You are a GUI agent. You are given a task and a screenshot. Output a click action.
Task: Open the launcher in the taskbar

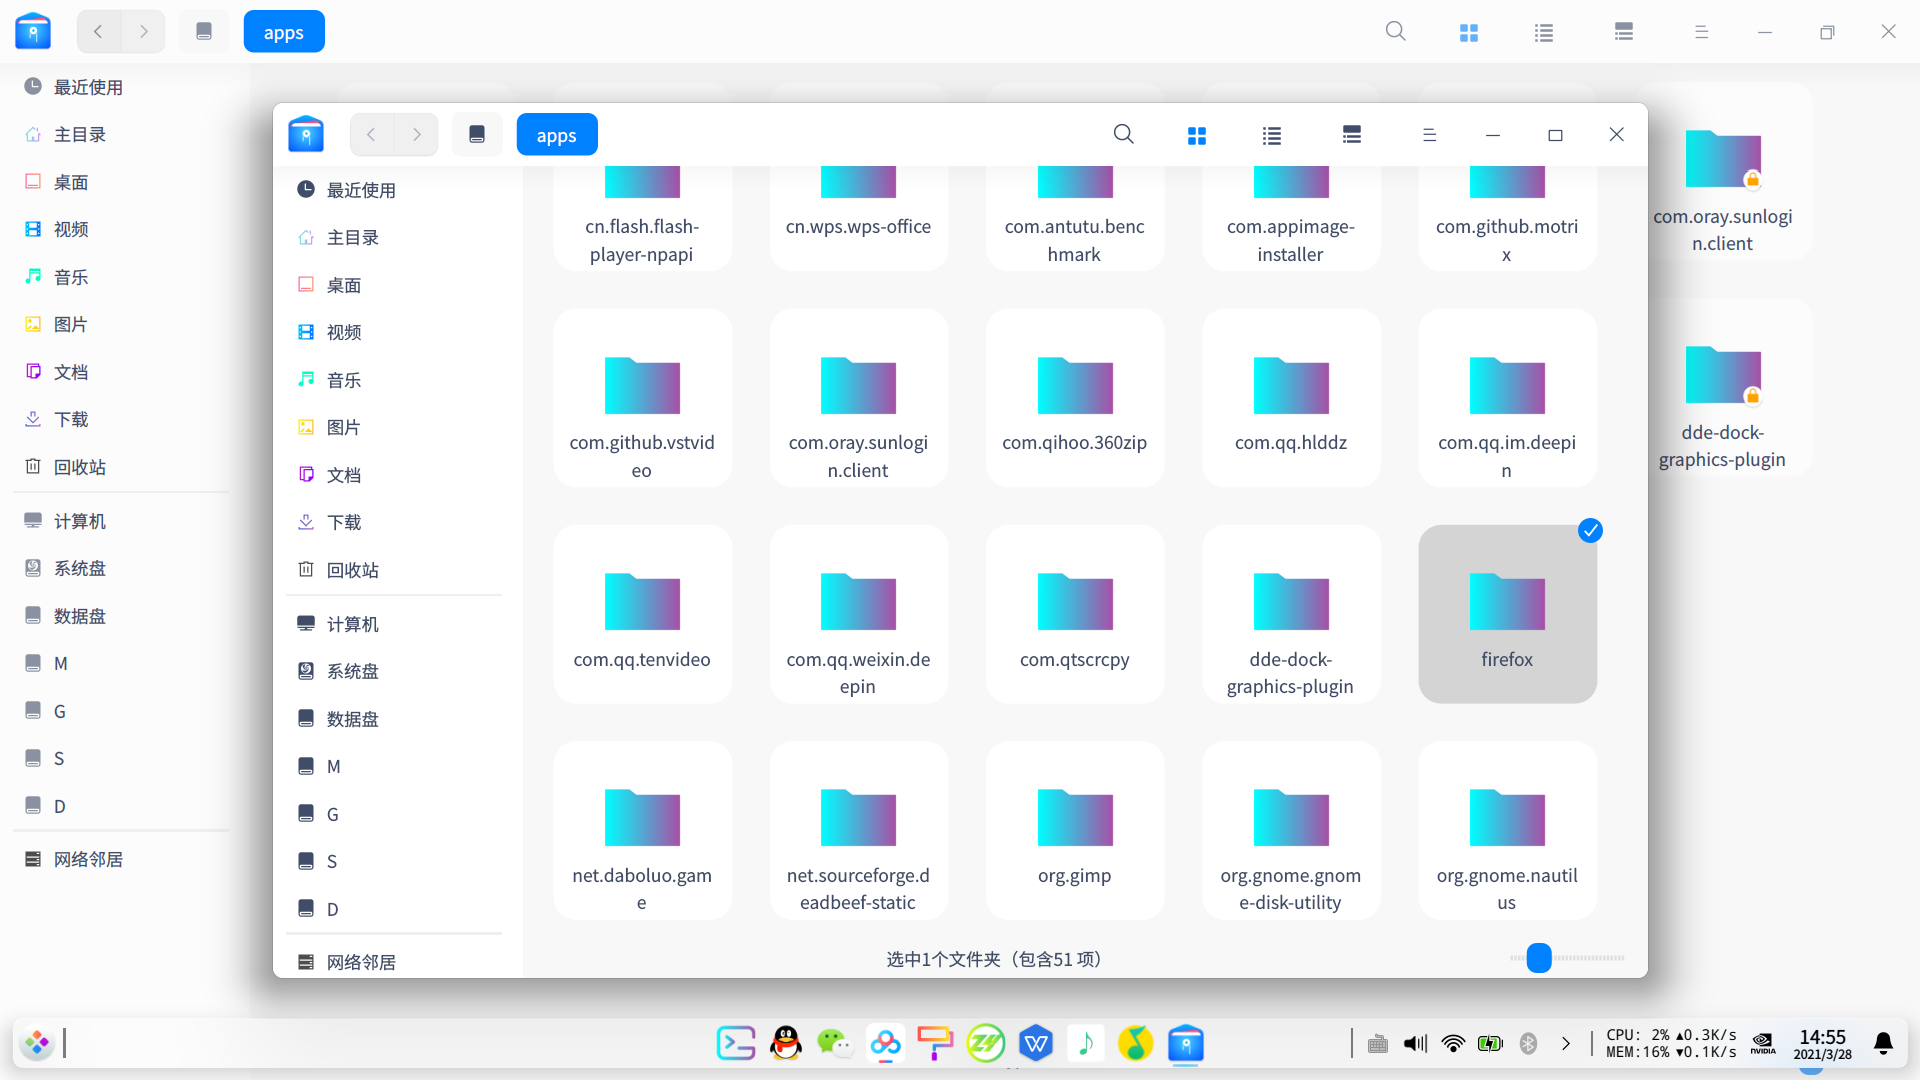point(37,1044)
